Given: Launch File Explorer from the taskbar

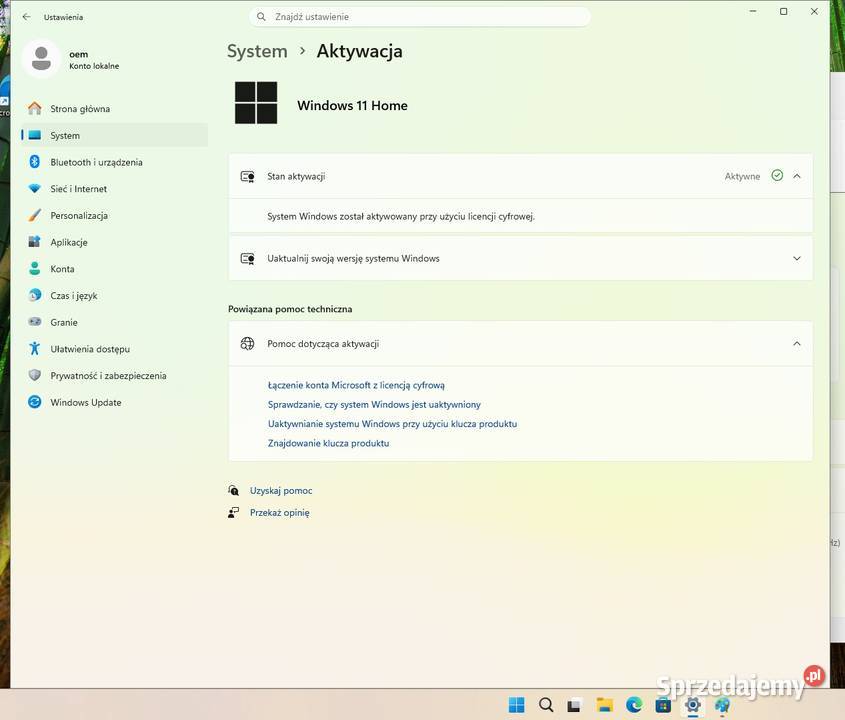Looking at the screenshot, I should [x=605, y=704].
